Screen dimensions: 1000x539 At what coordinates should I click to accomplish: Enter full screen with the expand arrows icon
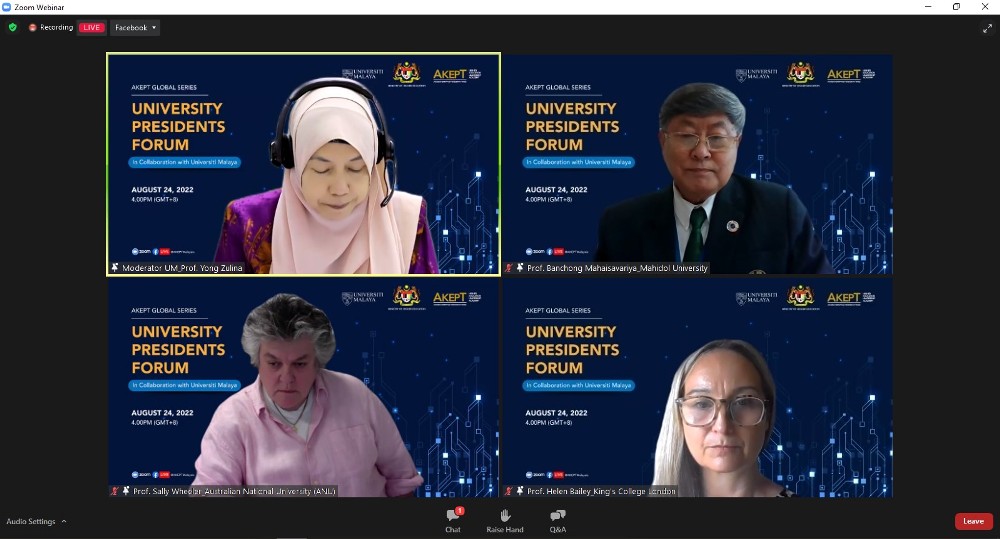[987, 28]
